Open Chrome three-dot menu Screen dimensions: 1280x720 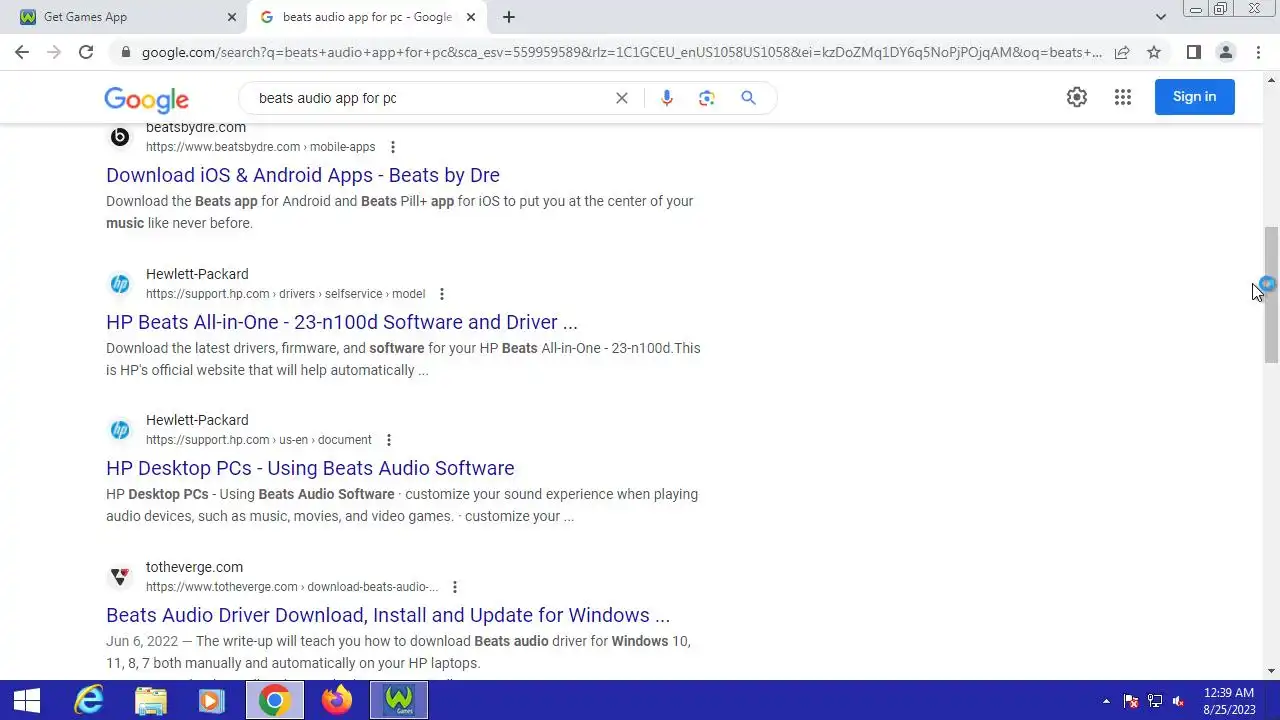[1258, 52]
